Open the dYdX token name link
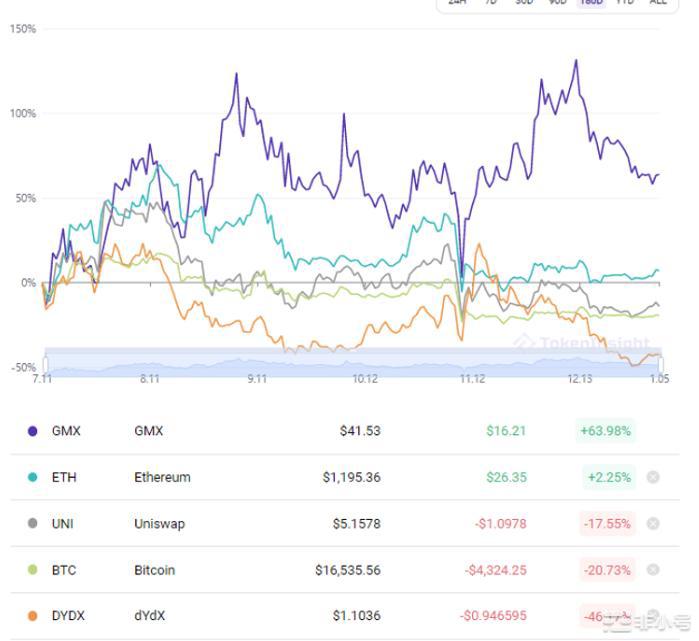The width and height of the screenshot is (699, 641). pos(150,616)
